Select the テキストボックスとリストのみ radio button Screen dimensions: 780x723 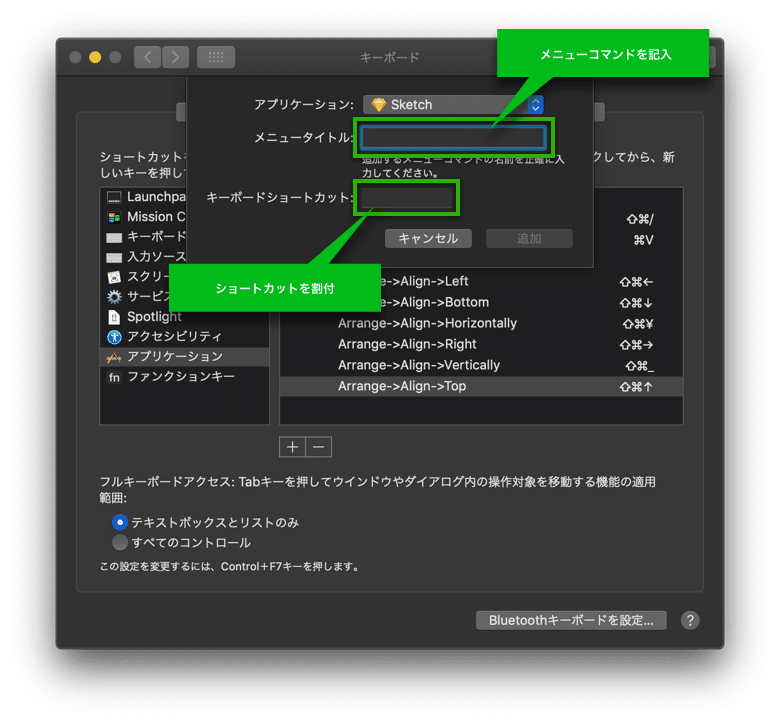pyautogui.click(x=120, y=522)
